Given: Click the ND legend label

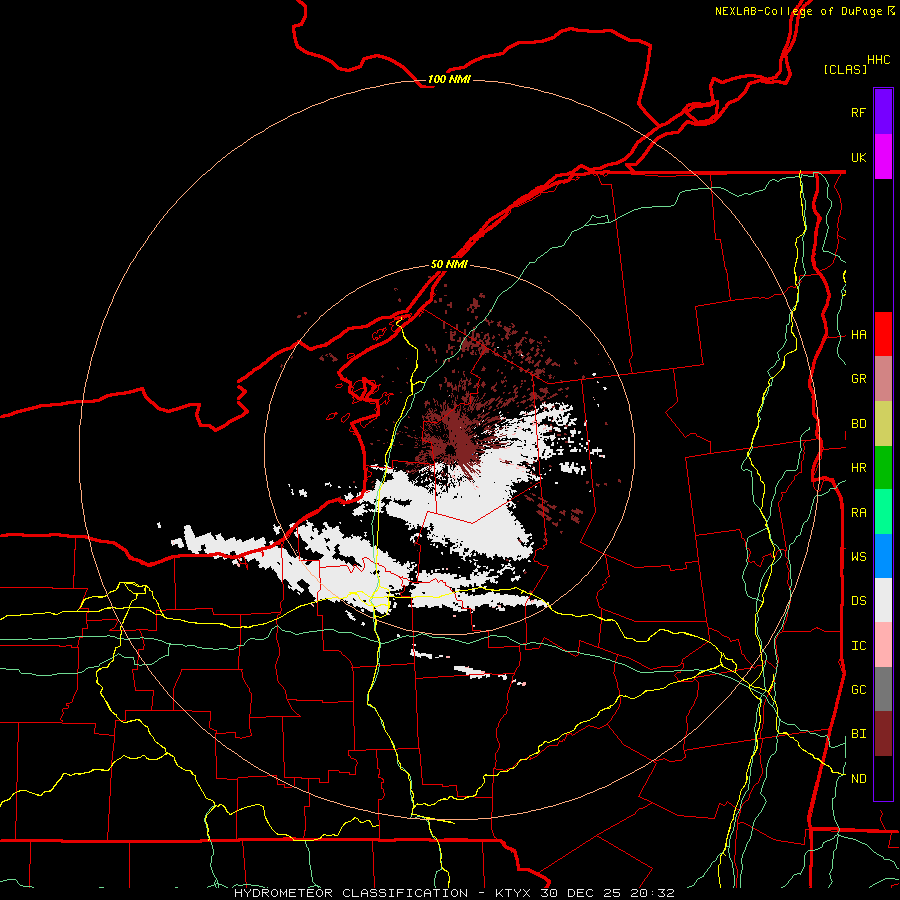Looking at the screenshot, I should tap(858, 778).
